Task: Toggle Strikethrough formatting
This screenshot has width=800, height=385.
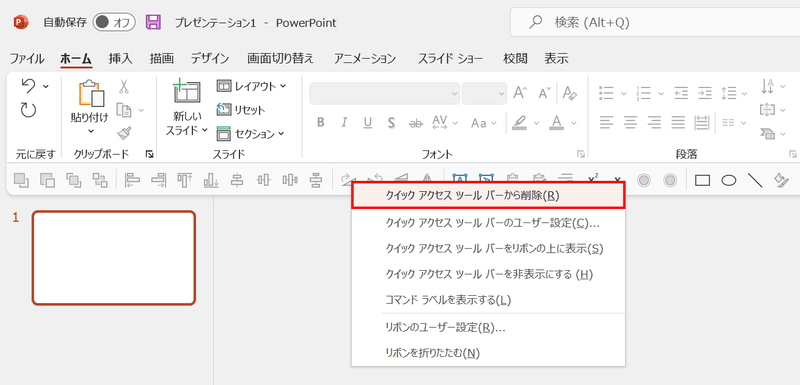Action: click(x=416, y=123)
